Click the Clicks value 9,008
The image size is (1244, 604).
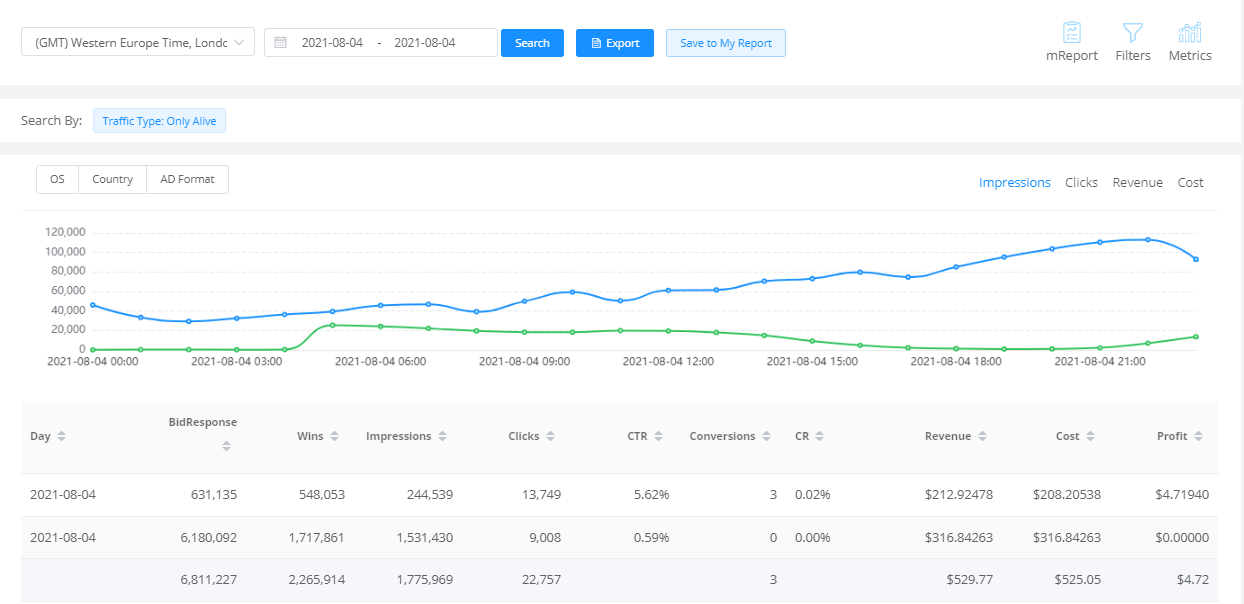tap(544, 537)
